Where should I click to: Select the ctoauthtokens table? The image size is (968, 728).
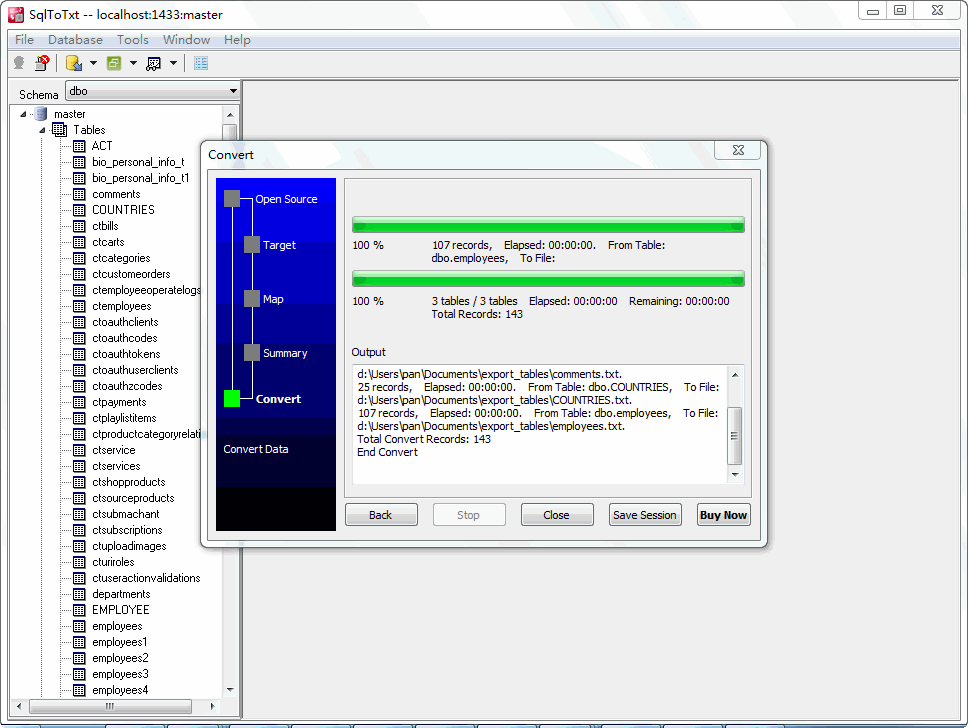(x=126, y=354)
